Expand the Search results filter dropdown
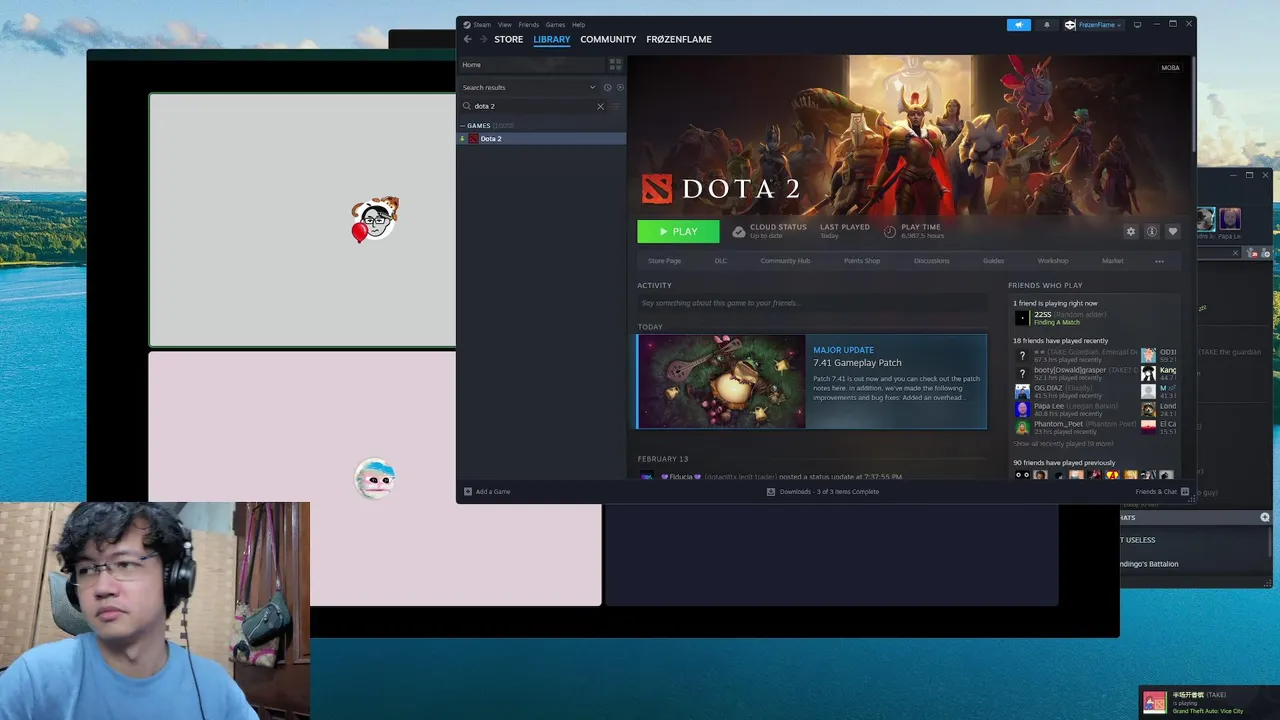 click(592, 87)
